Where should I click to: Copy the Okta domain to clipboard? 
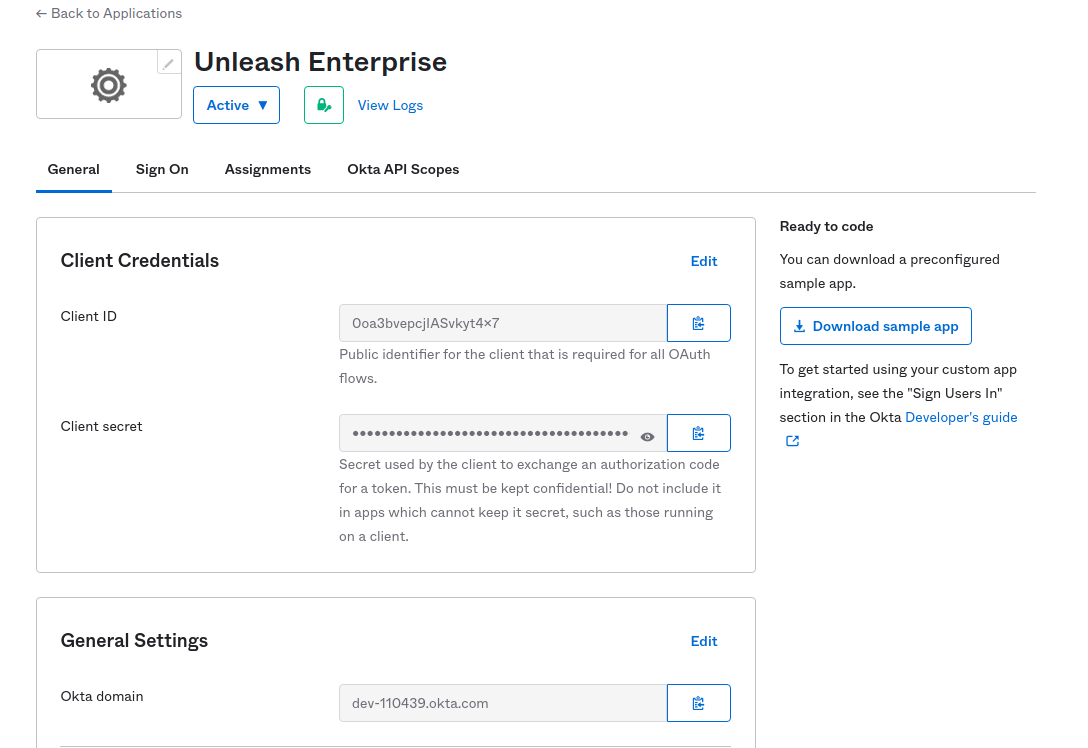[698, 702]
